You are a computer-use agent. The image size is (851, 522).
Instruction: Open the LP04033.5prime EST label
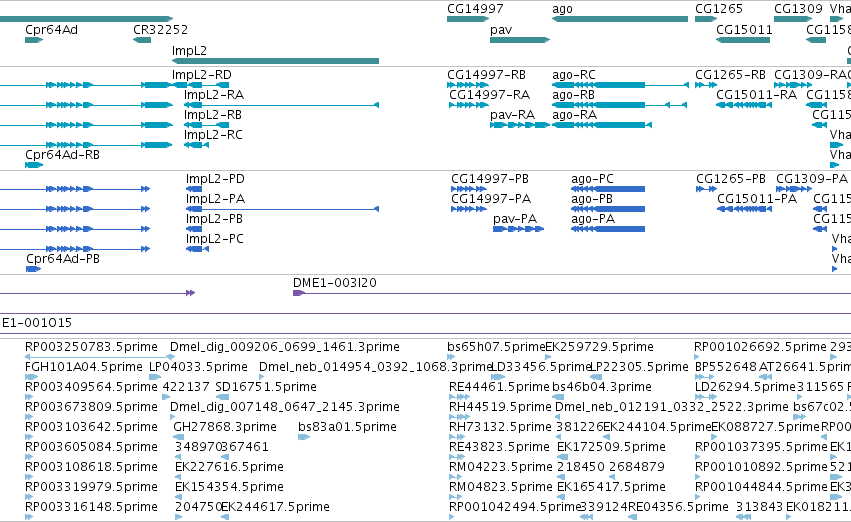point(198,367)
